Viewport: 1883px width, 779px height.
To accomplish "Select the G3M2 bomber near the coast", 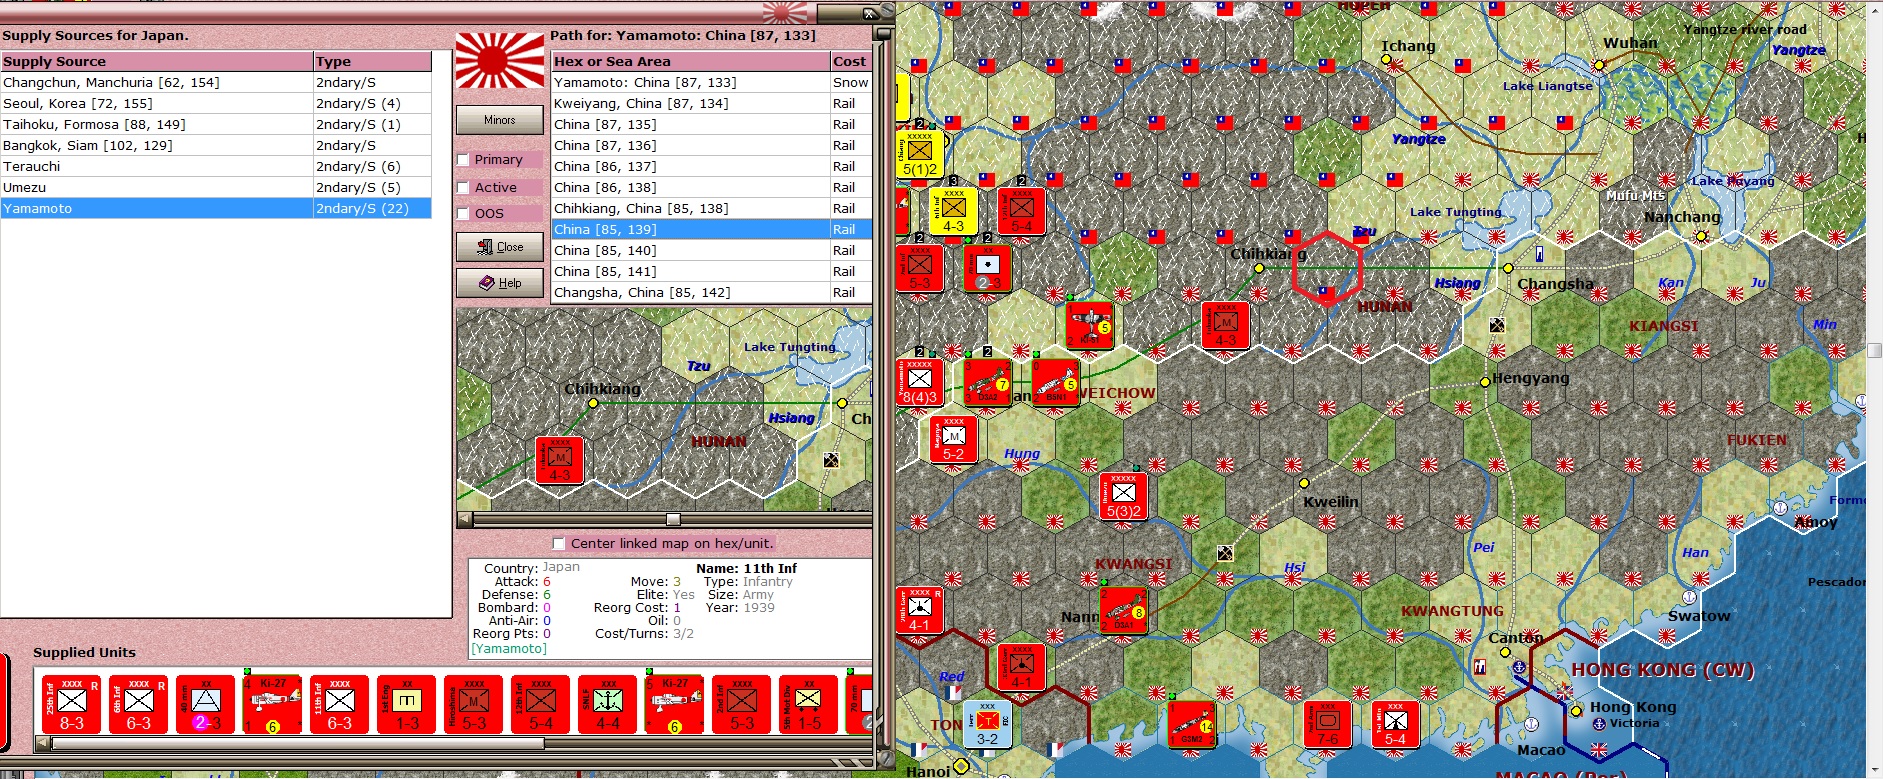I will click(x=1192, y=725).
